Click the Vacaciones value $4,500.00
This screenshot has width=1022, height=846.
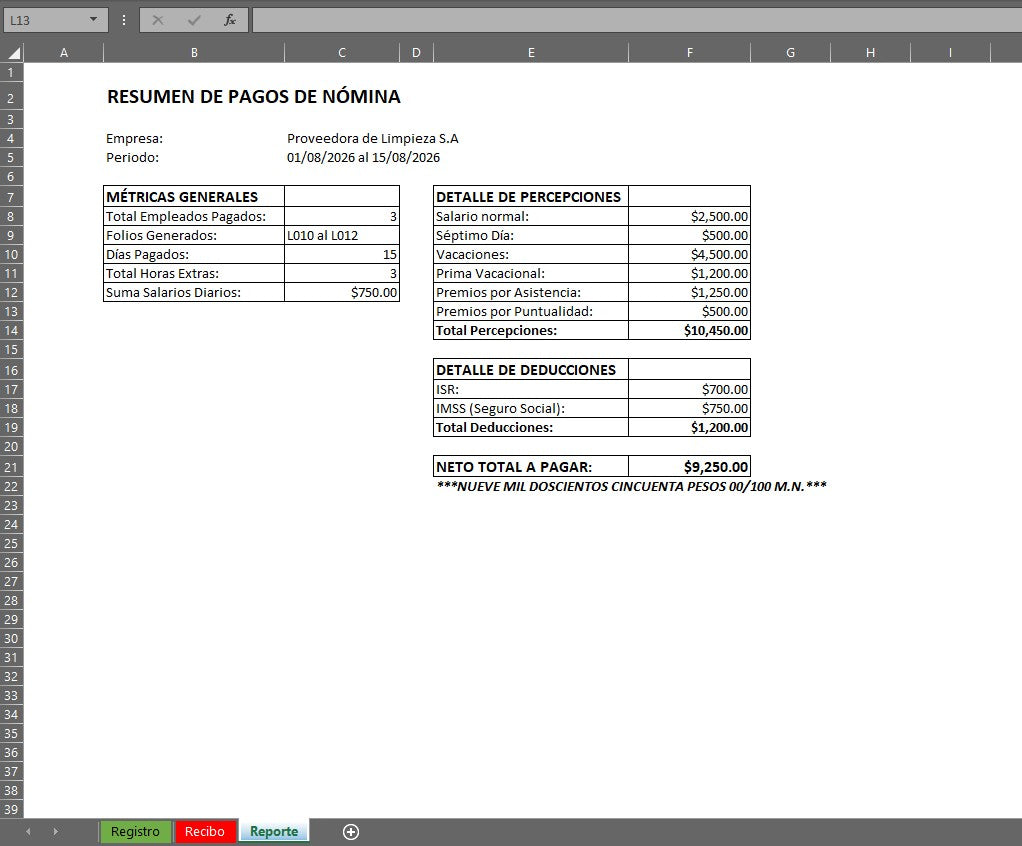pyautogui.click(x=690, y=254)
